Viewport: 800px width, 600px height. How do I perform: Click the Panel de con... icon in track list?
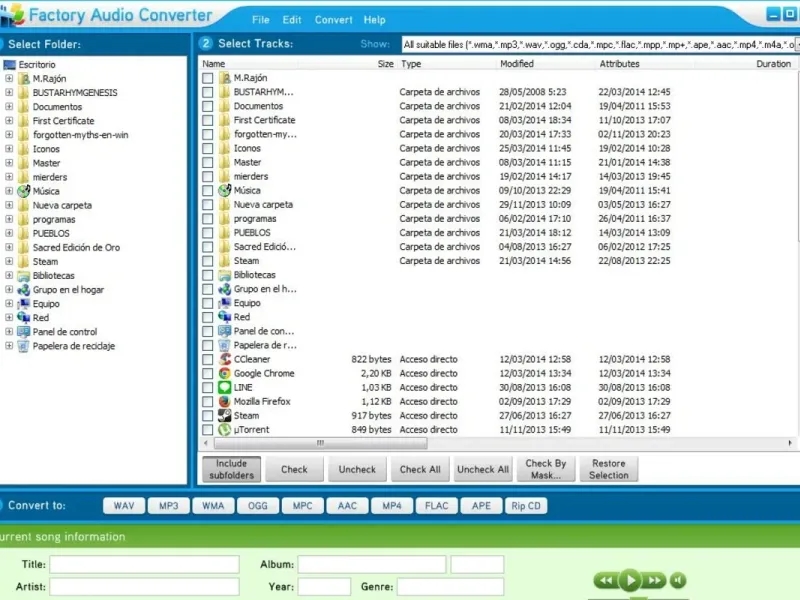tap(224, 331)
